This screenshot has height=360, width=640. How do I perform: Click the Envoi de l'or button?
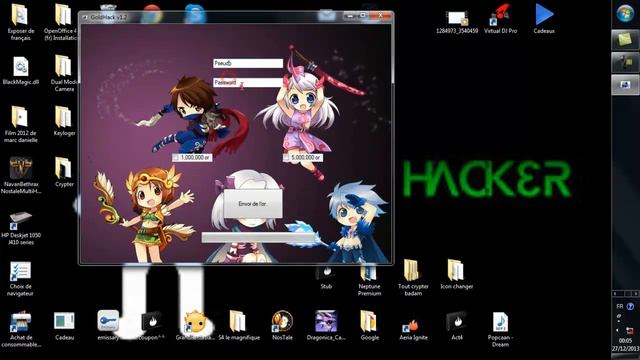253,204
